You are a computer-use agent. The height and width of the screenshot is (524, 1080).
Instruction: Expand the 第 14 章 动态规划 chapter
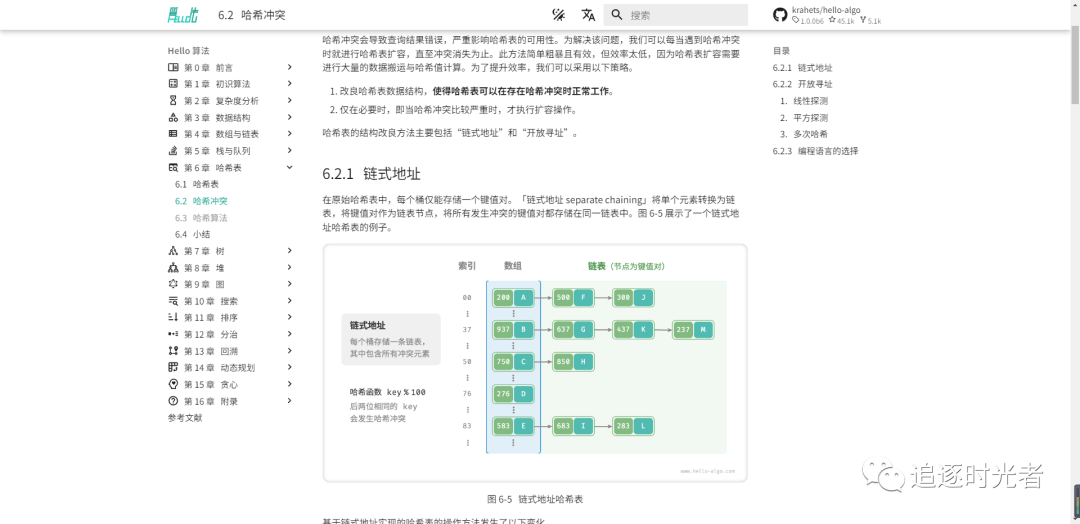click(290, 368)
